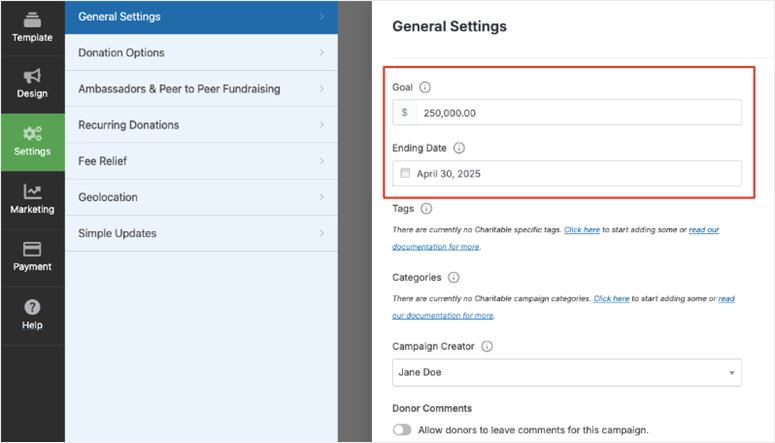Open the Campaign Creator Jane Doe dropdown
The height and width of the screenshot is (443, 775).
pos(567,372)
